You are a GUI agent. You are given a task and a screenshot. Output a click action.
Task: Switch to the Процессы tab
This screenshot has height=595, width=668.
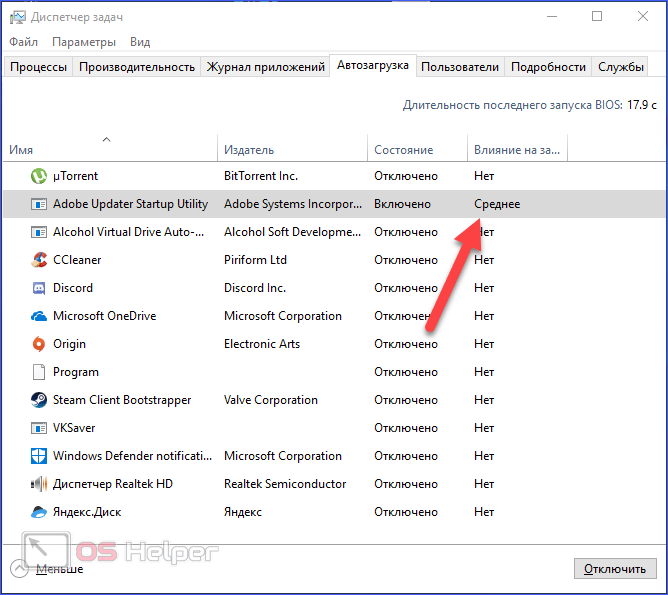coord(38,67)
